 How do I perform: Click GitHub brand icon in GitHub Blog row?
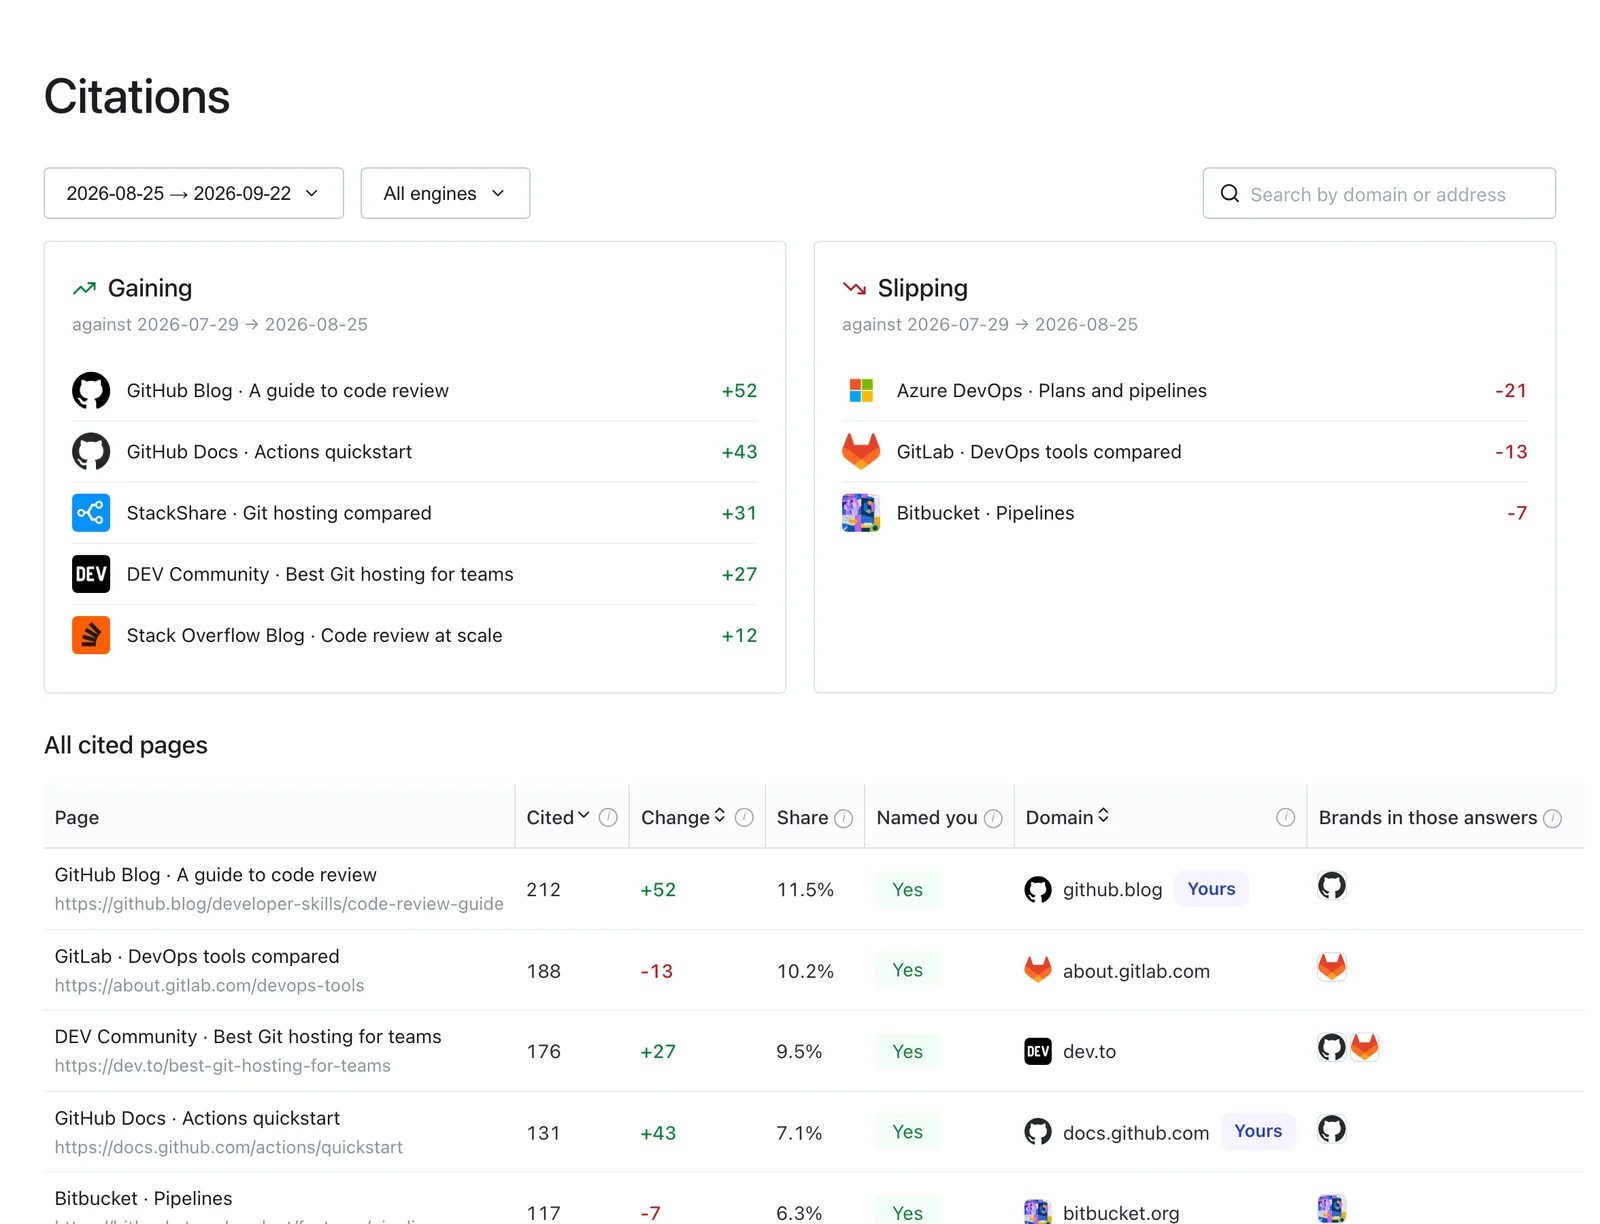[x=1332, y=885]
